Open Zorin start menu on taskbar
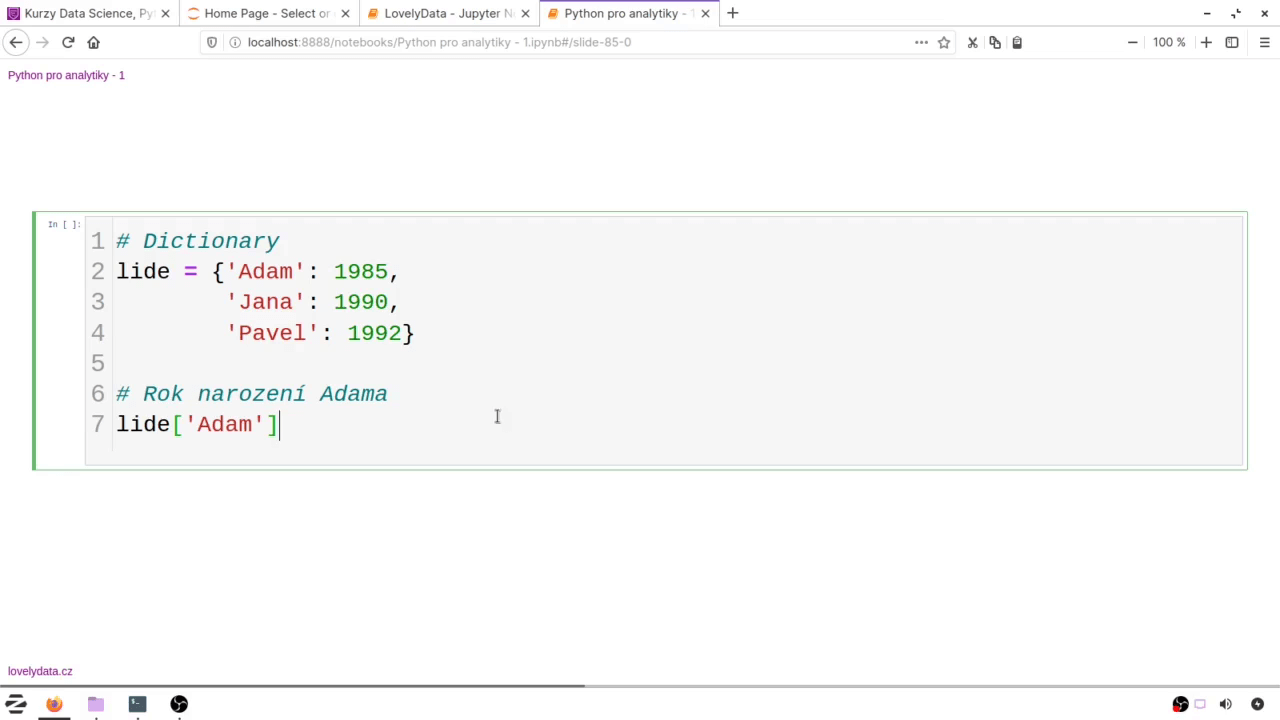 coord(16,704)
